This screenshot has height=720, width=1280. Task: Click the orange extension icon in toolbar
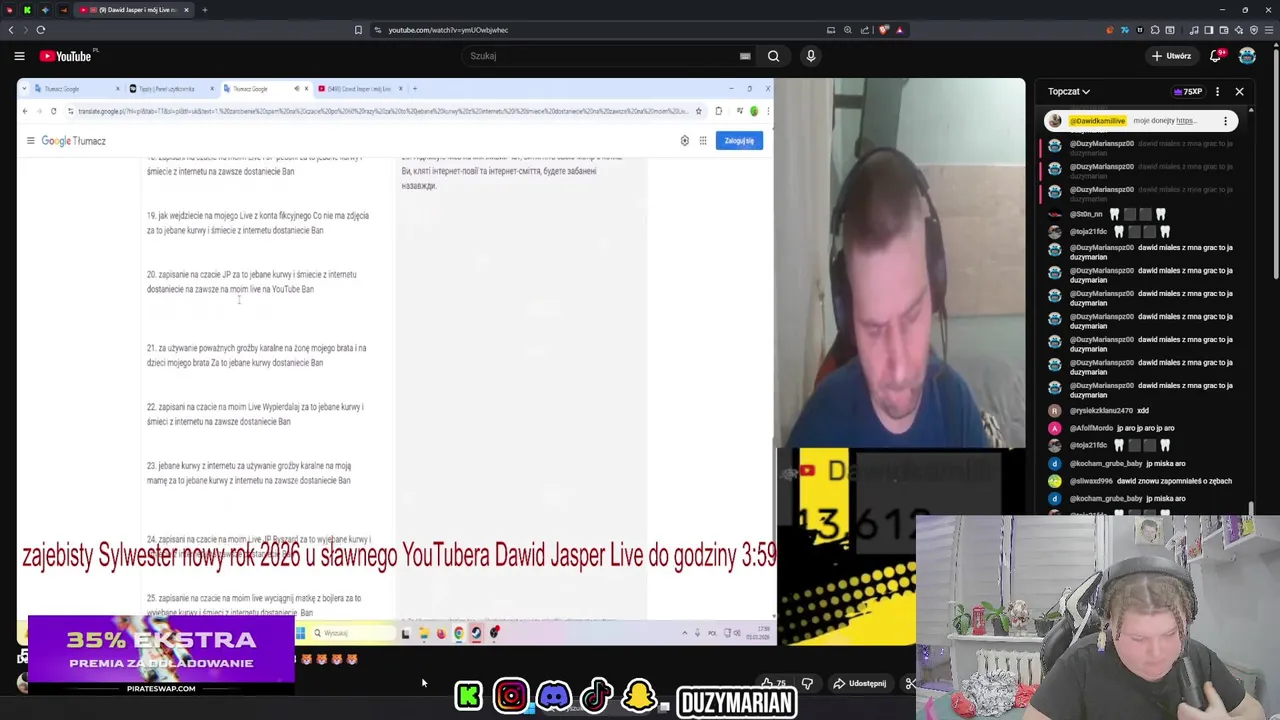click(1109, 30)
